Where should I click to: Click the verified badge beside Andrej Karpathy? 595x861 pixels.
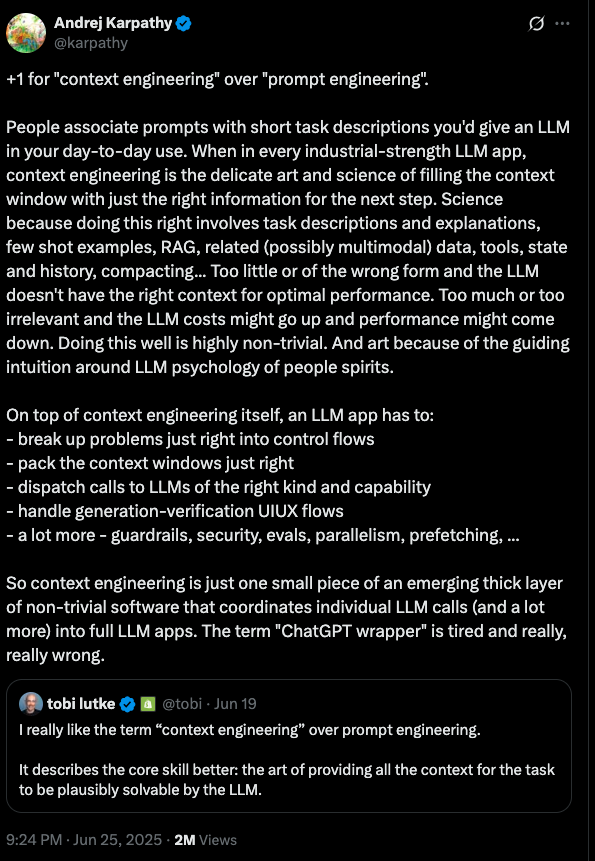(184, 24)
